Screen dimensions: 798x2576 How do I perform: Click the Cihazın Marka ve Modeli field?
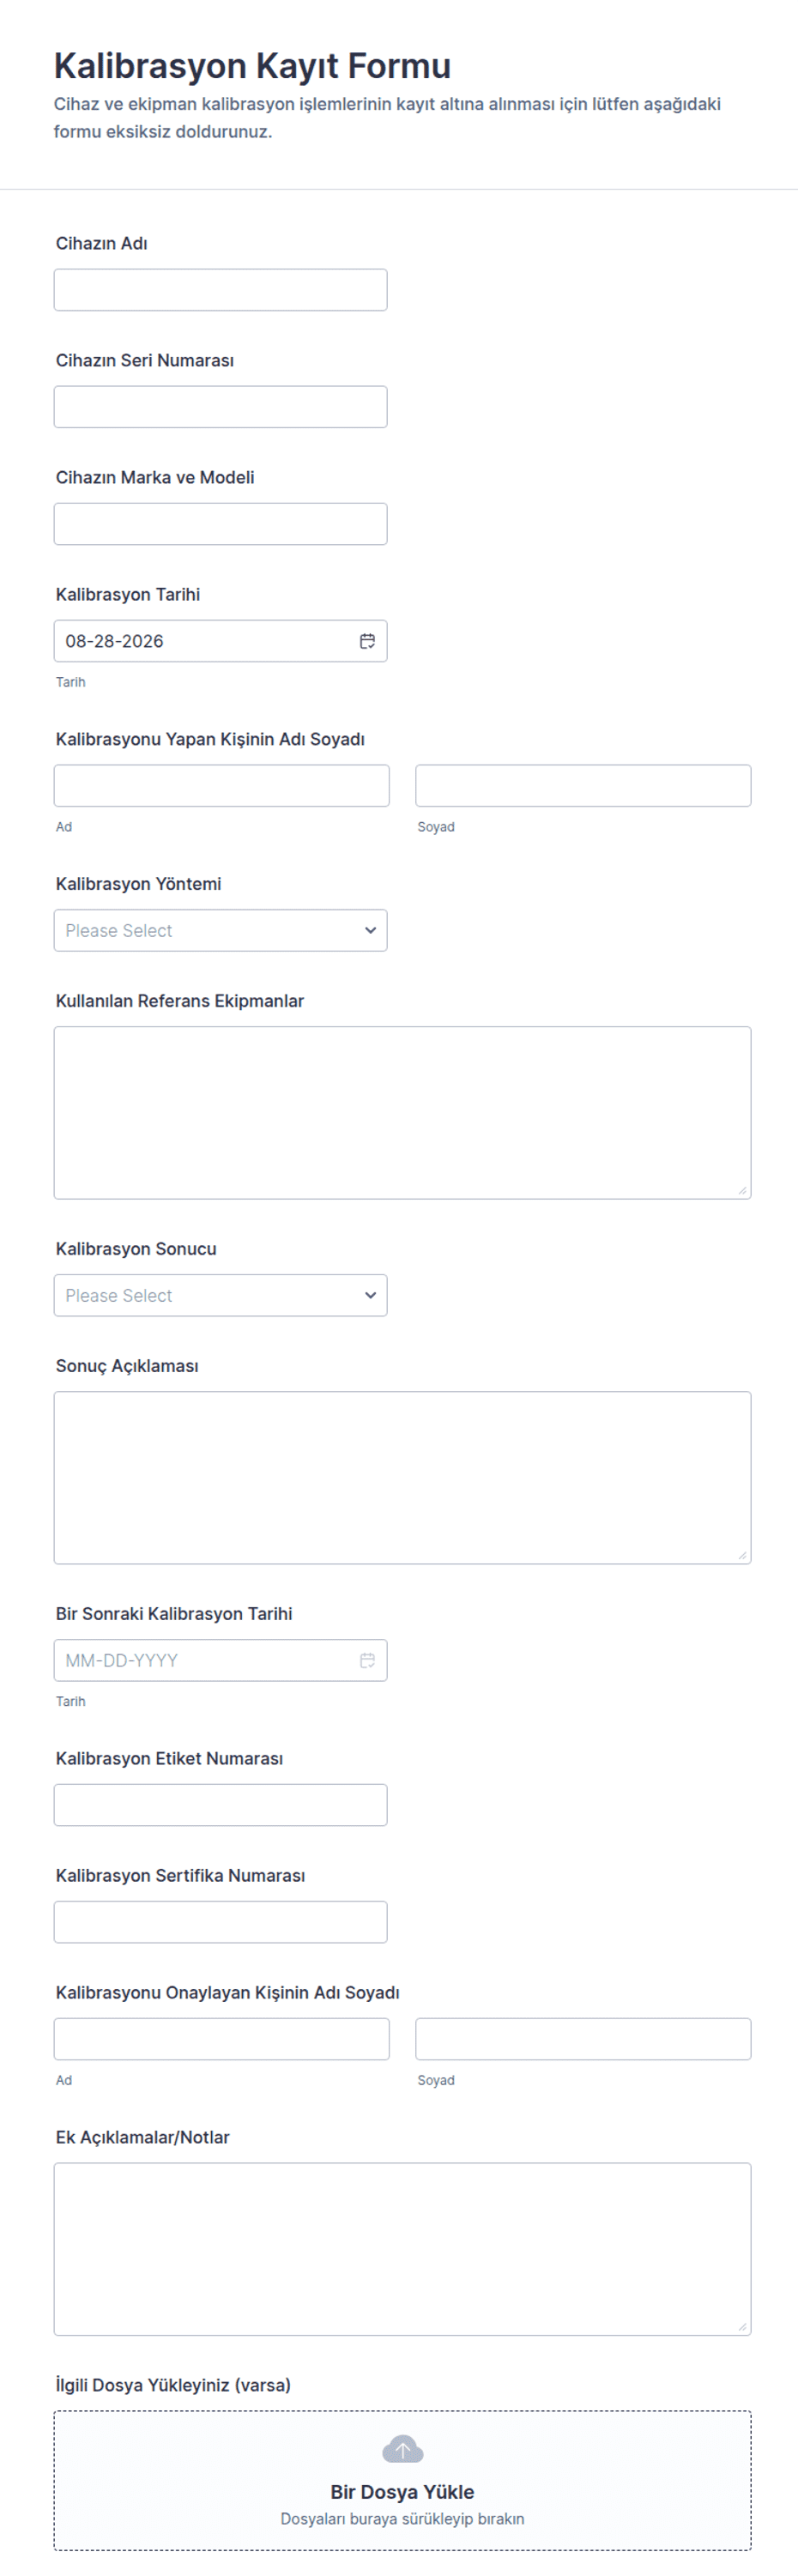click(x=220, y=524)
